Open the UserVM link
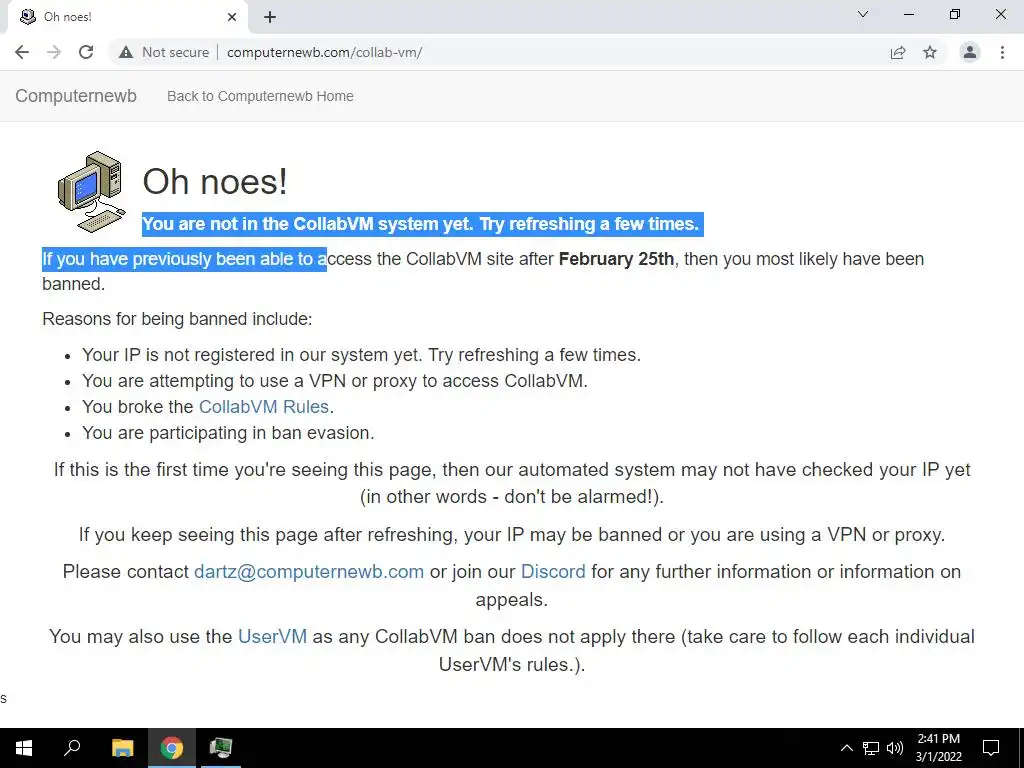1024x768 pixels. tap(272, 636)
